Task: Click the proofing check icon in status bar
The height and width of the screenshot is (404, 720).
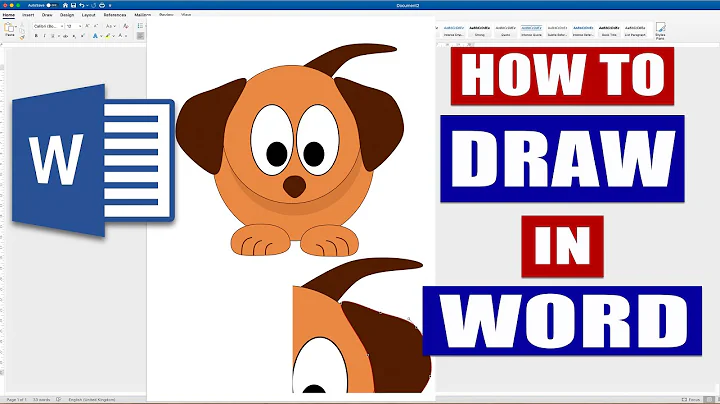Action: click(58, 400)
